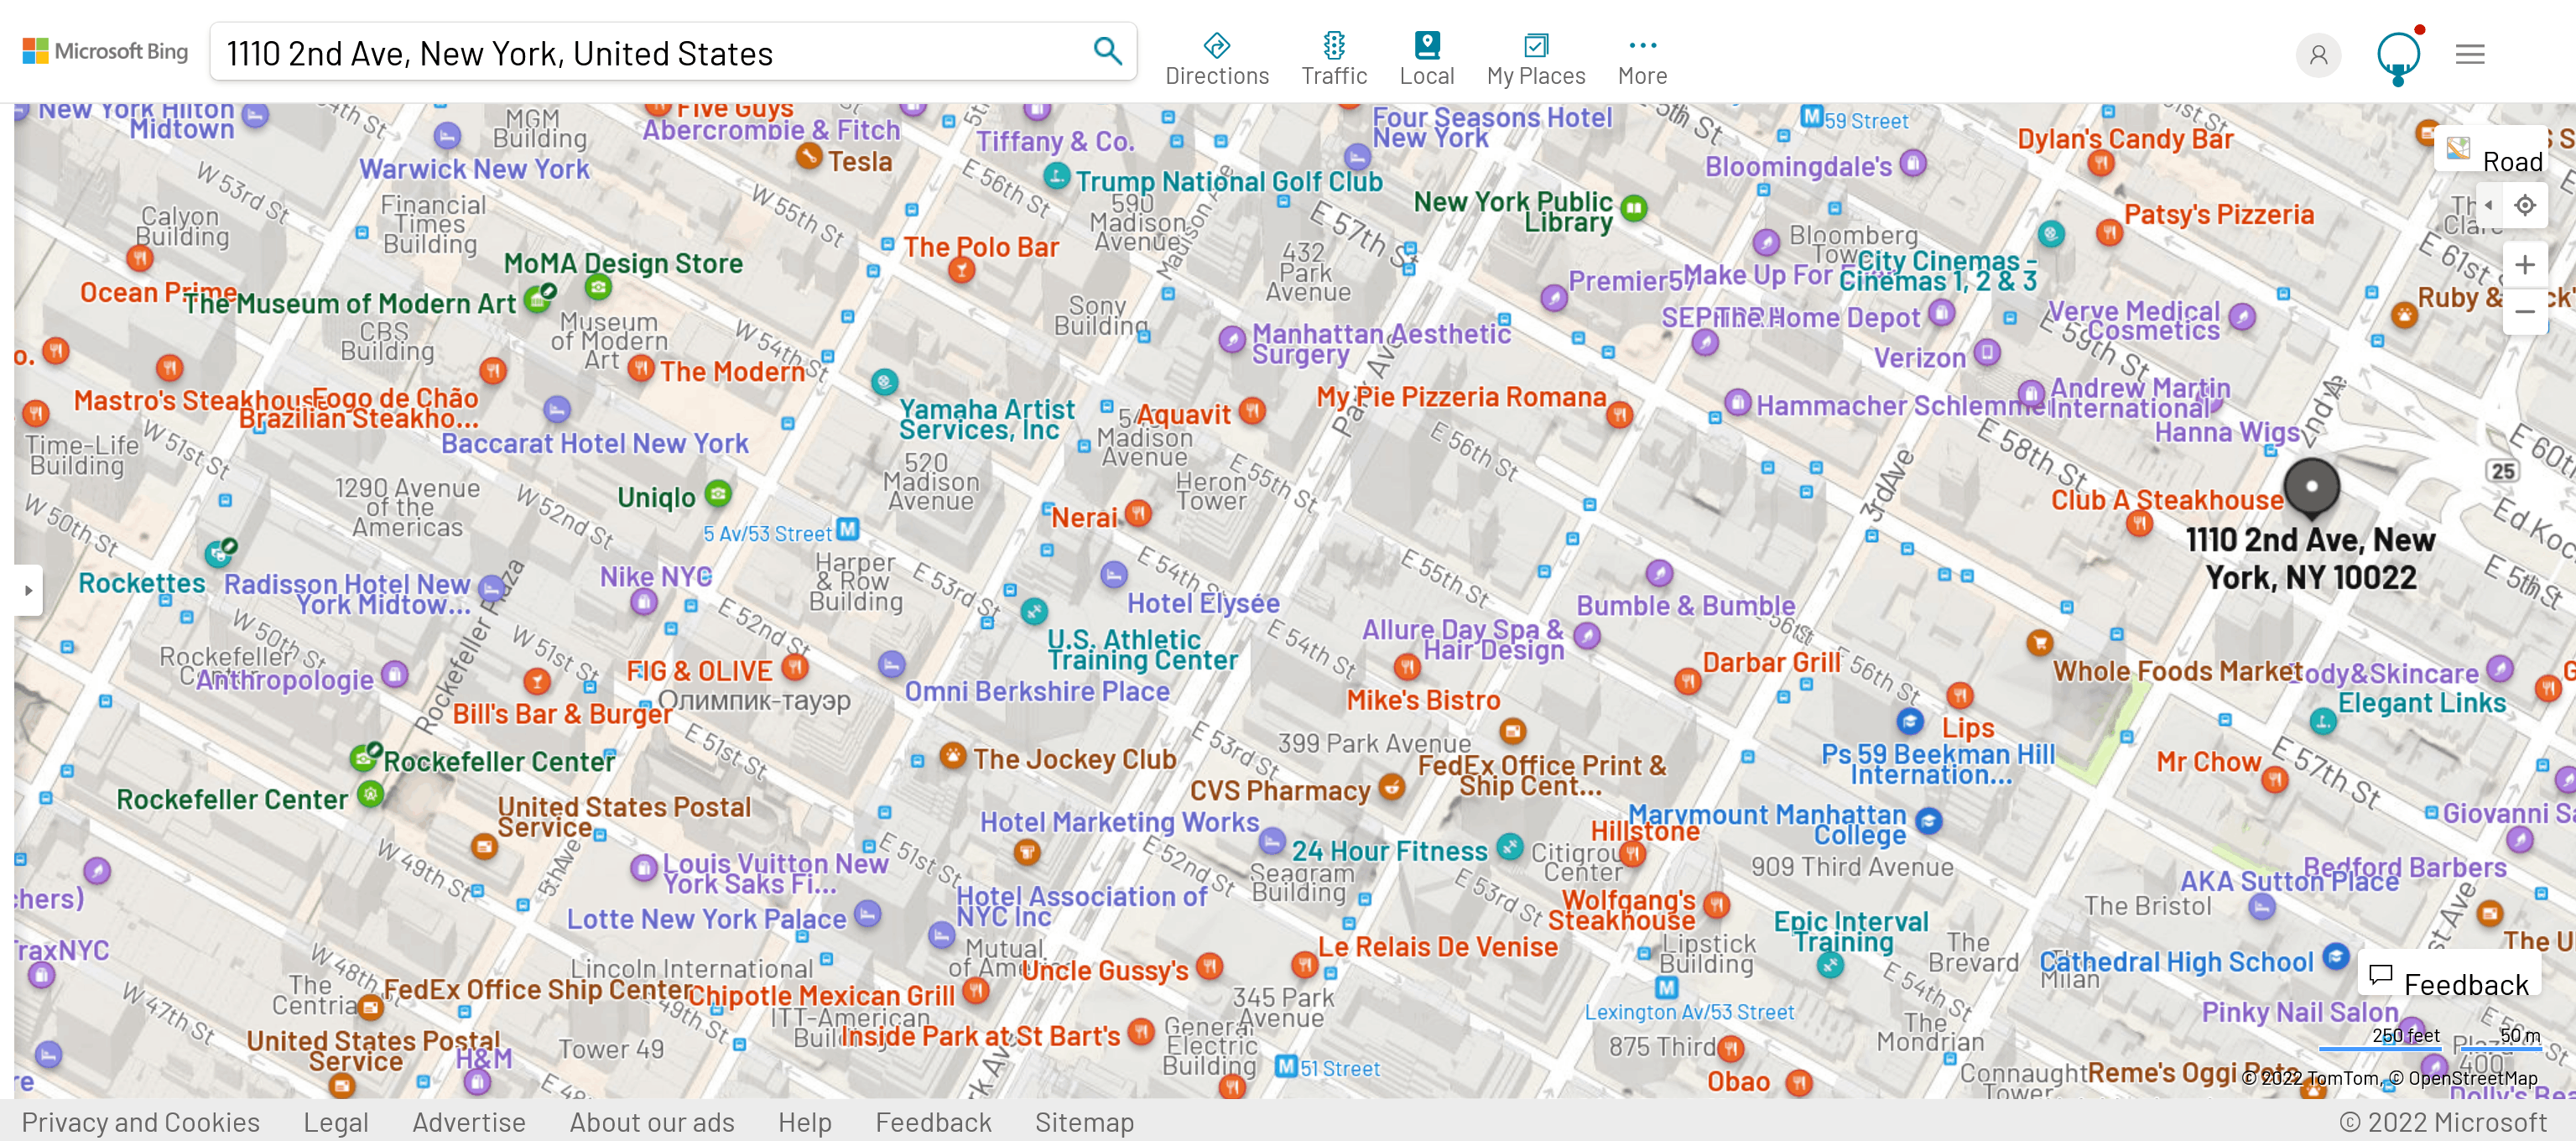The height and width of the screenshot is (1141, 2576).
Task: Open Privacy and Cookies link
Action: (x=140, y=1122)
